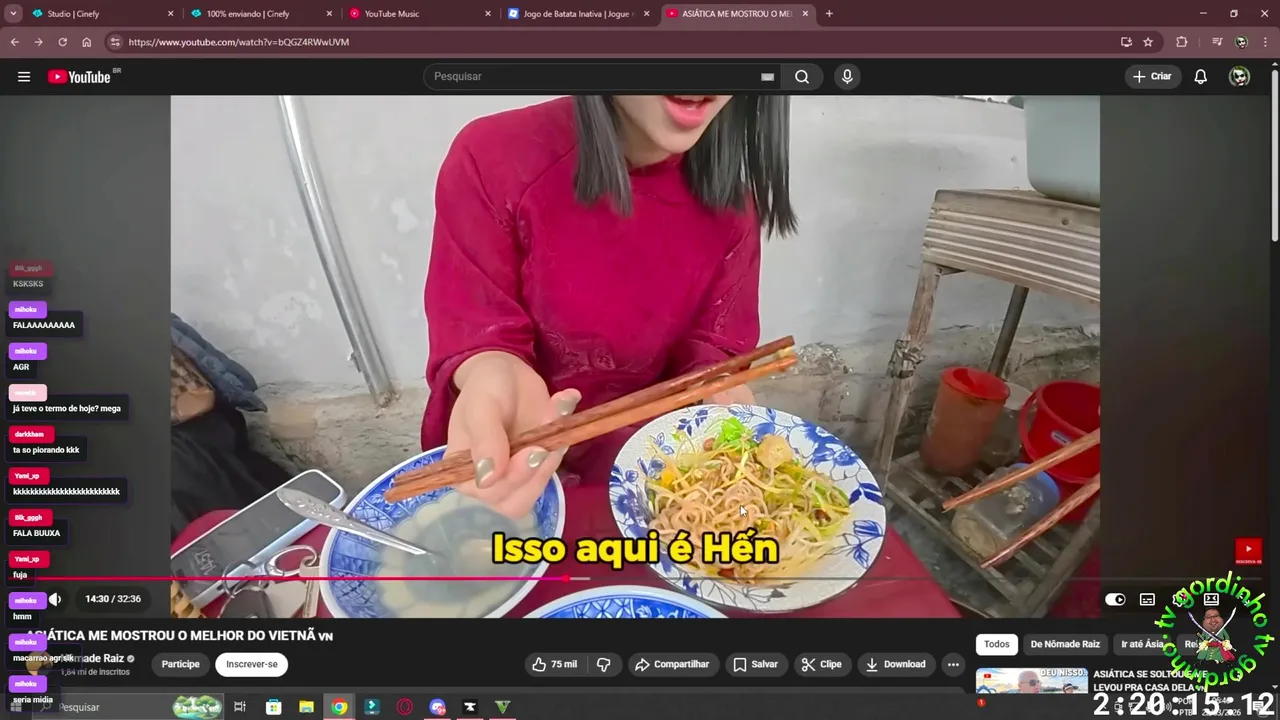Go to the YouTube home logo
This screenshot has height=720, width=1280.
79,77
